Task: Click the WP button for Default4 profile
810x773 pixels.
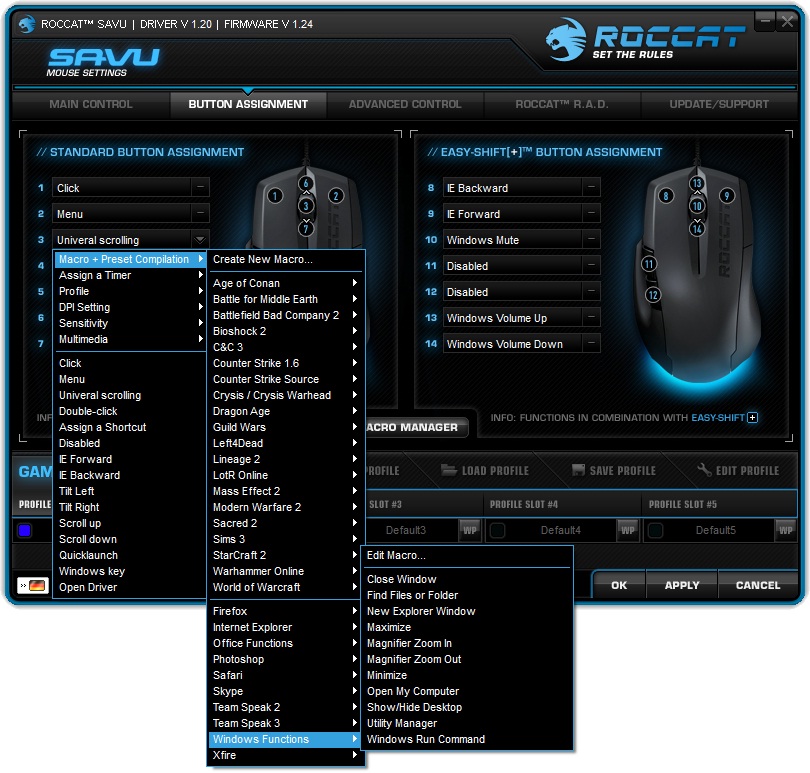Action: [x=628, y=530]
